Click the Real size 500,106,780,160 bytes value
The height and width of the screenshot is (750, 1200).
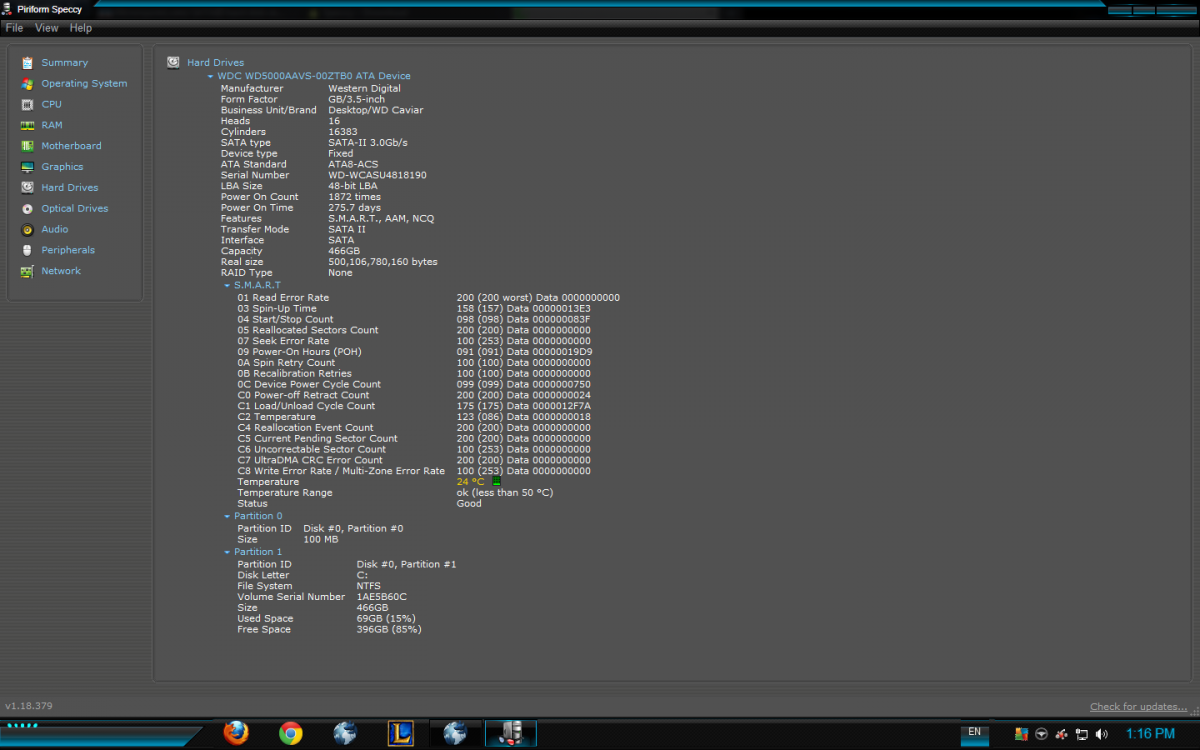(383, 262)
